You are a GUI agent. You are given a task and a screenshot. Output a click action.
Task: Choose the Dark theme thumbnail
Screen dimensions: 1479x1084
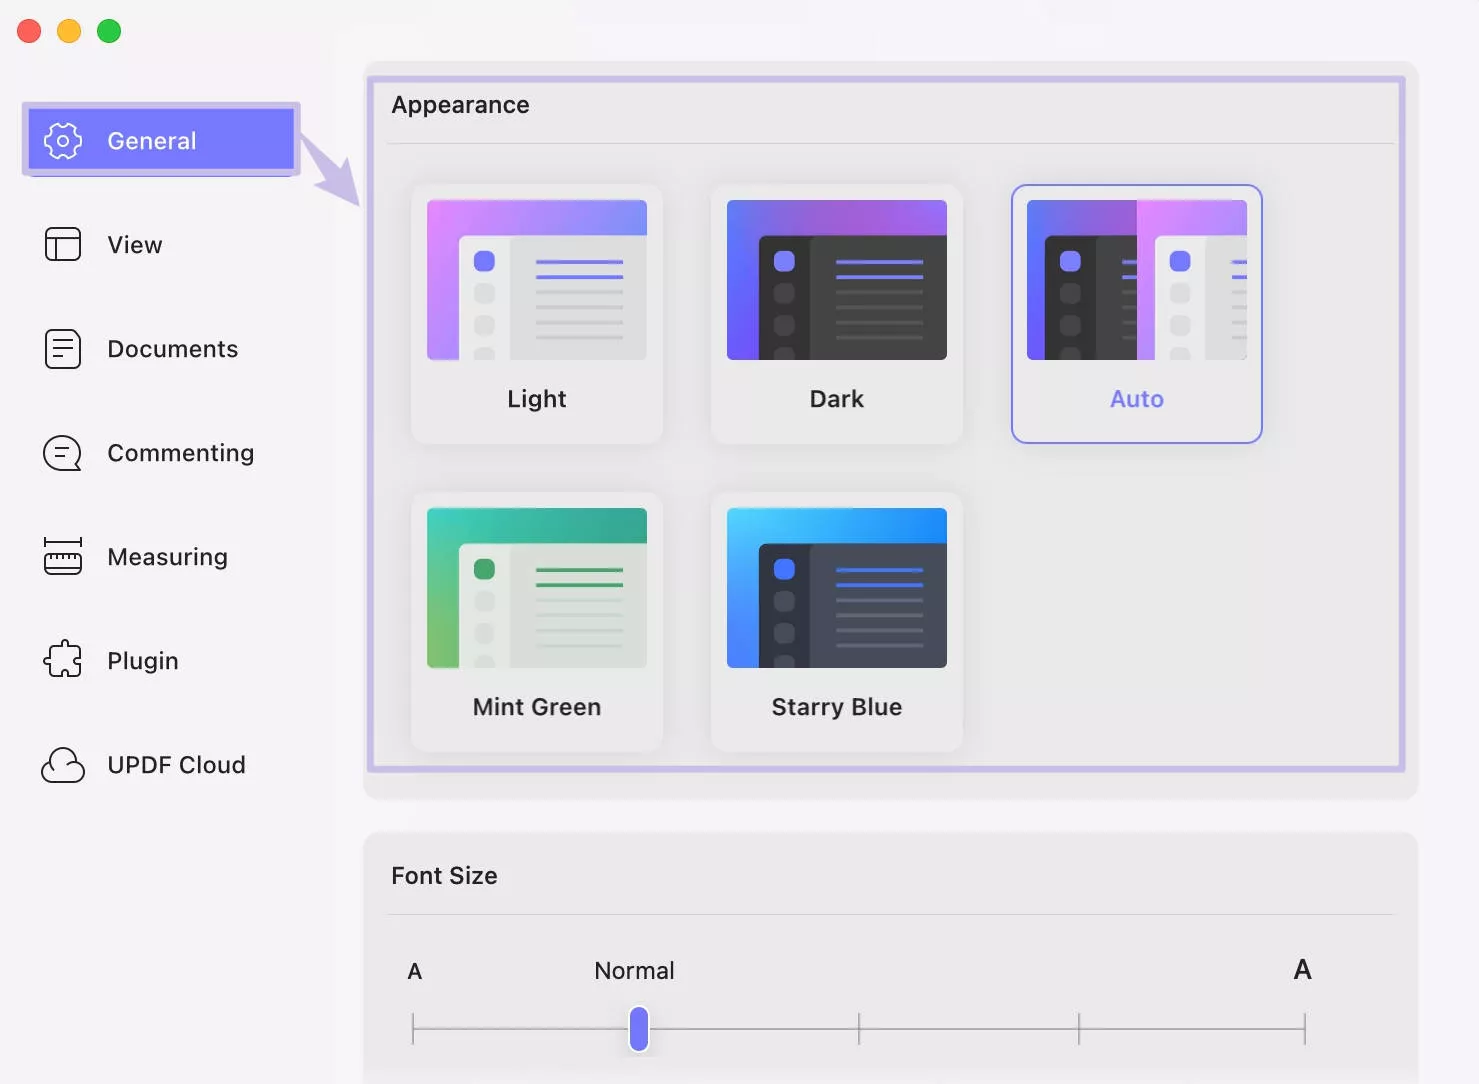tap(837, 280)
